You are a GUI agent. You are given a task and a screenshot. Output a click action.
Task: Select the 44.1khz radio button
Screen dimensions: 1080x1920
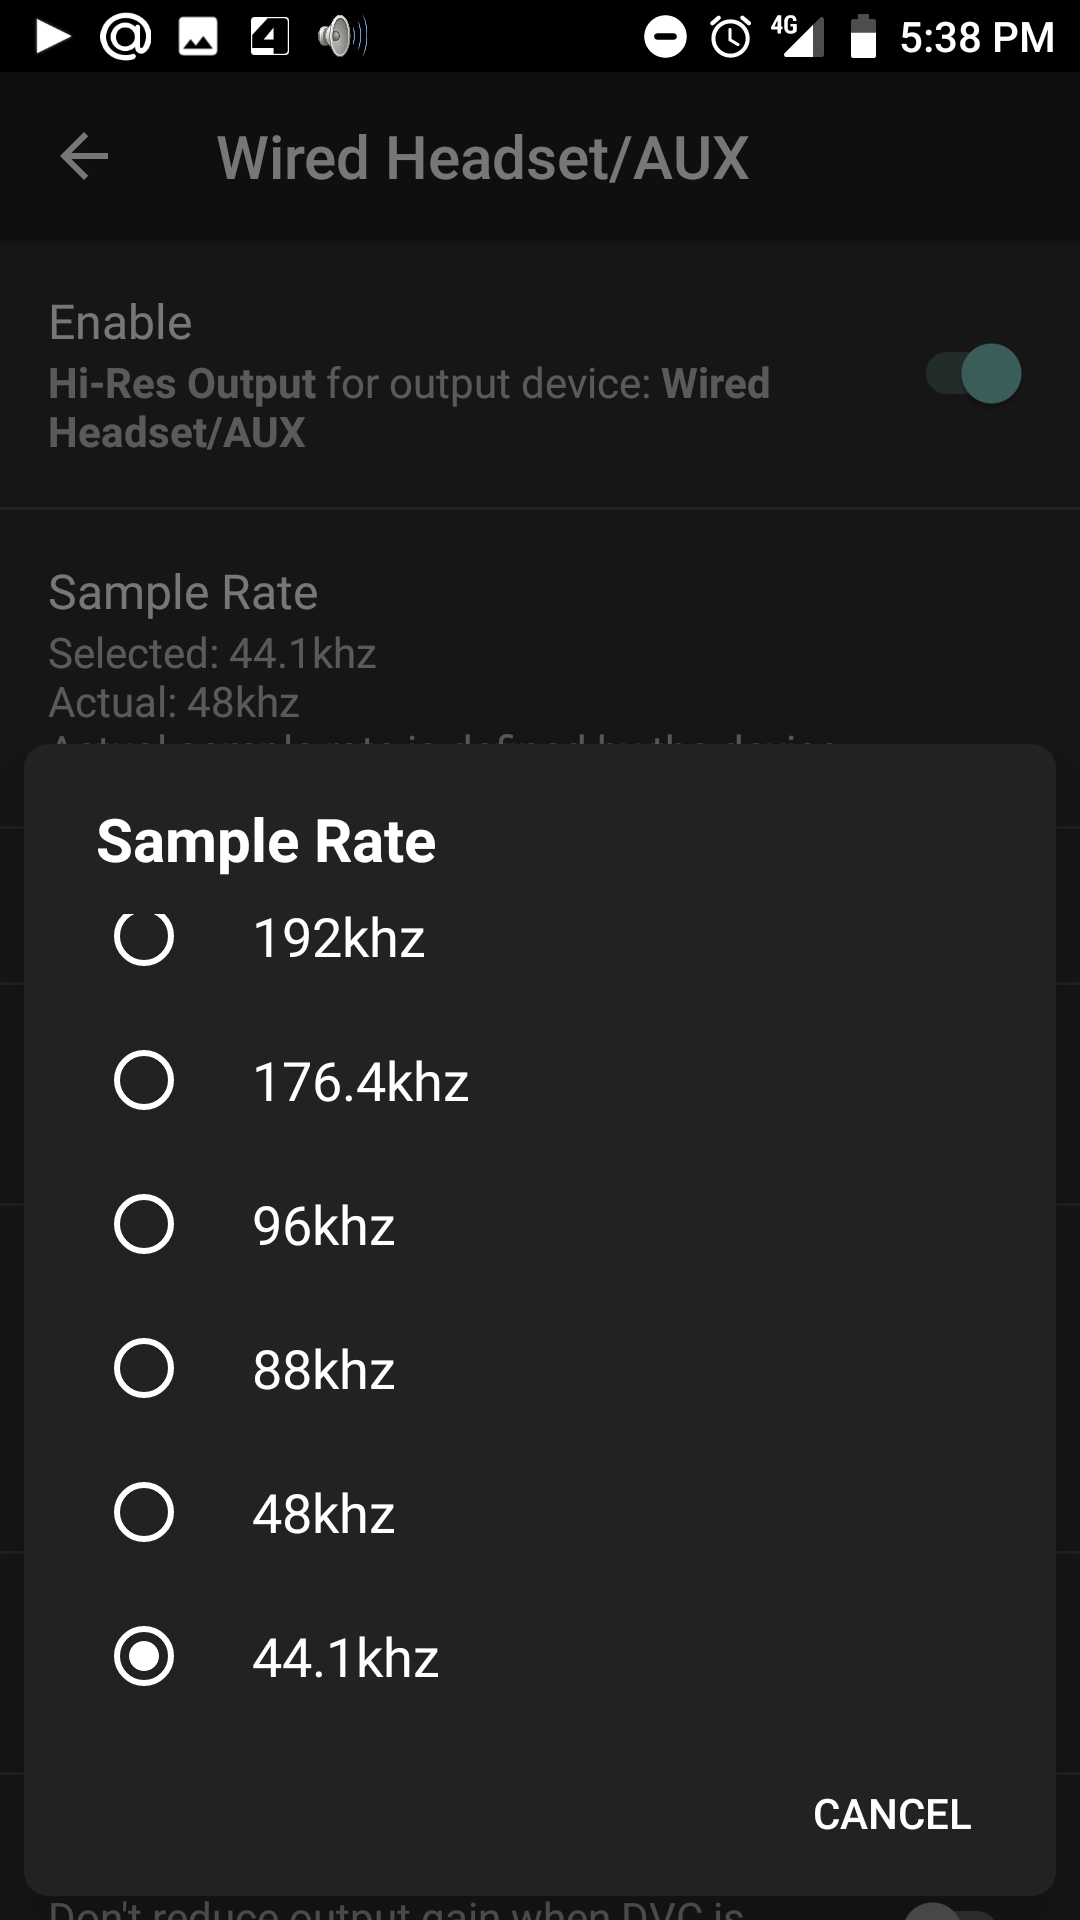144,1656
